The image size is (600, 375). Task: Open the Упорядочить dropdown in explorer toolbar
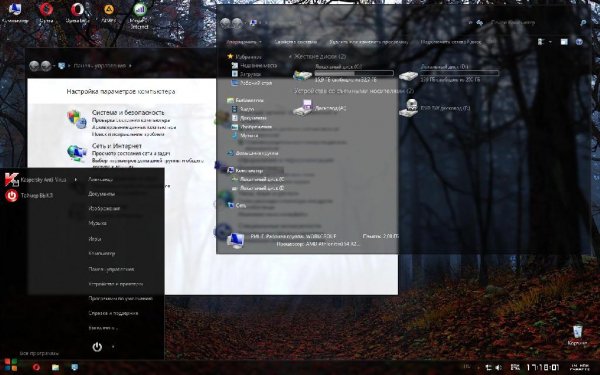click(x=244, y=42)
